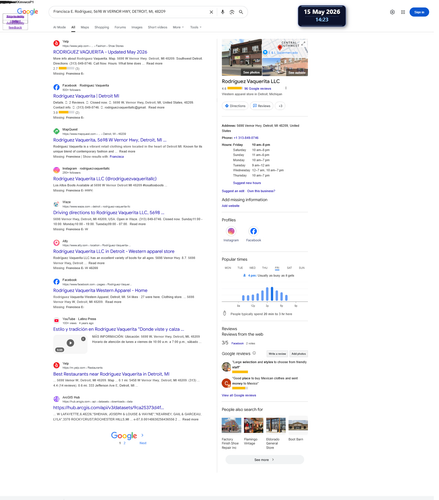Screen dimensions: 439x500
Task: Select the Maps tab
Action: click(x=85, y=27)
